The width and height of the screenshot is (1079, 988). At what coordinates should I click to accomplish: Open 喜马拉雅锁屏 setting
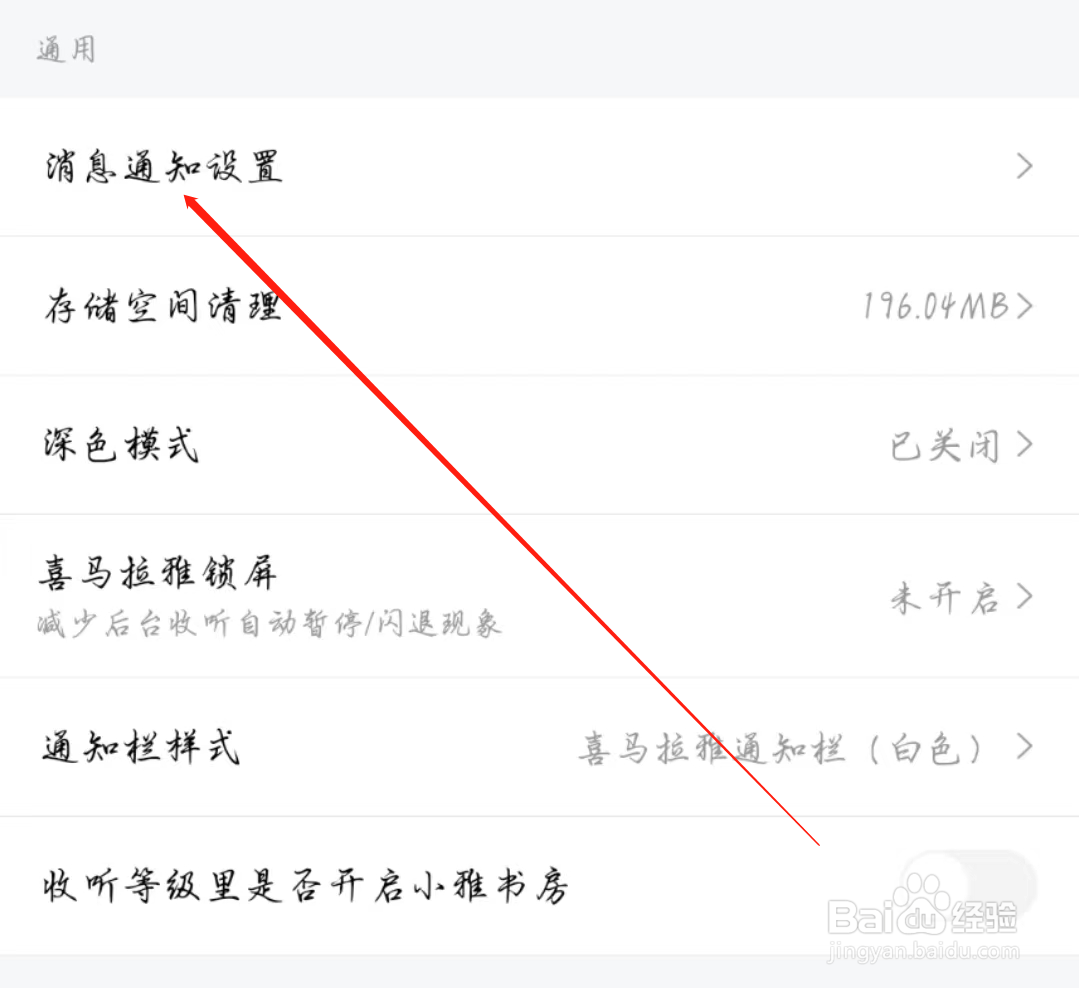tap(540, 596)
